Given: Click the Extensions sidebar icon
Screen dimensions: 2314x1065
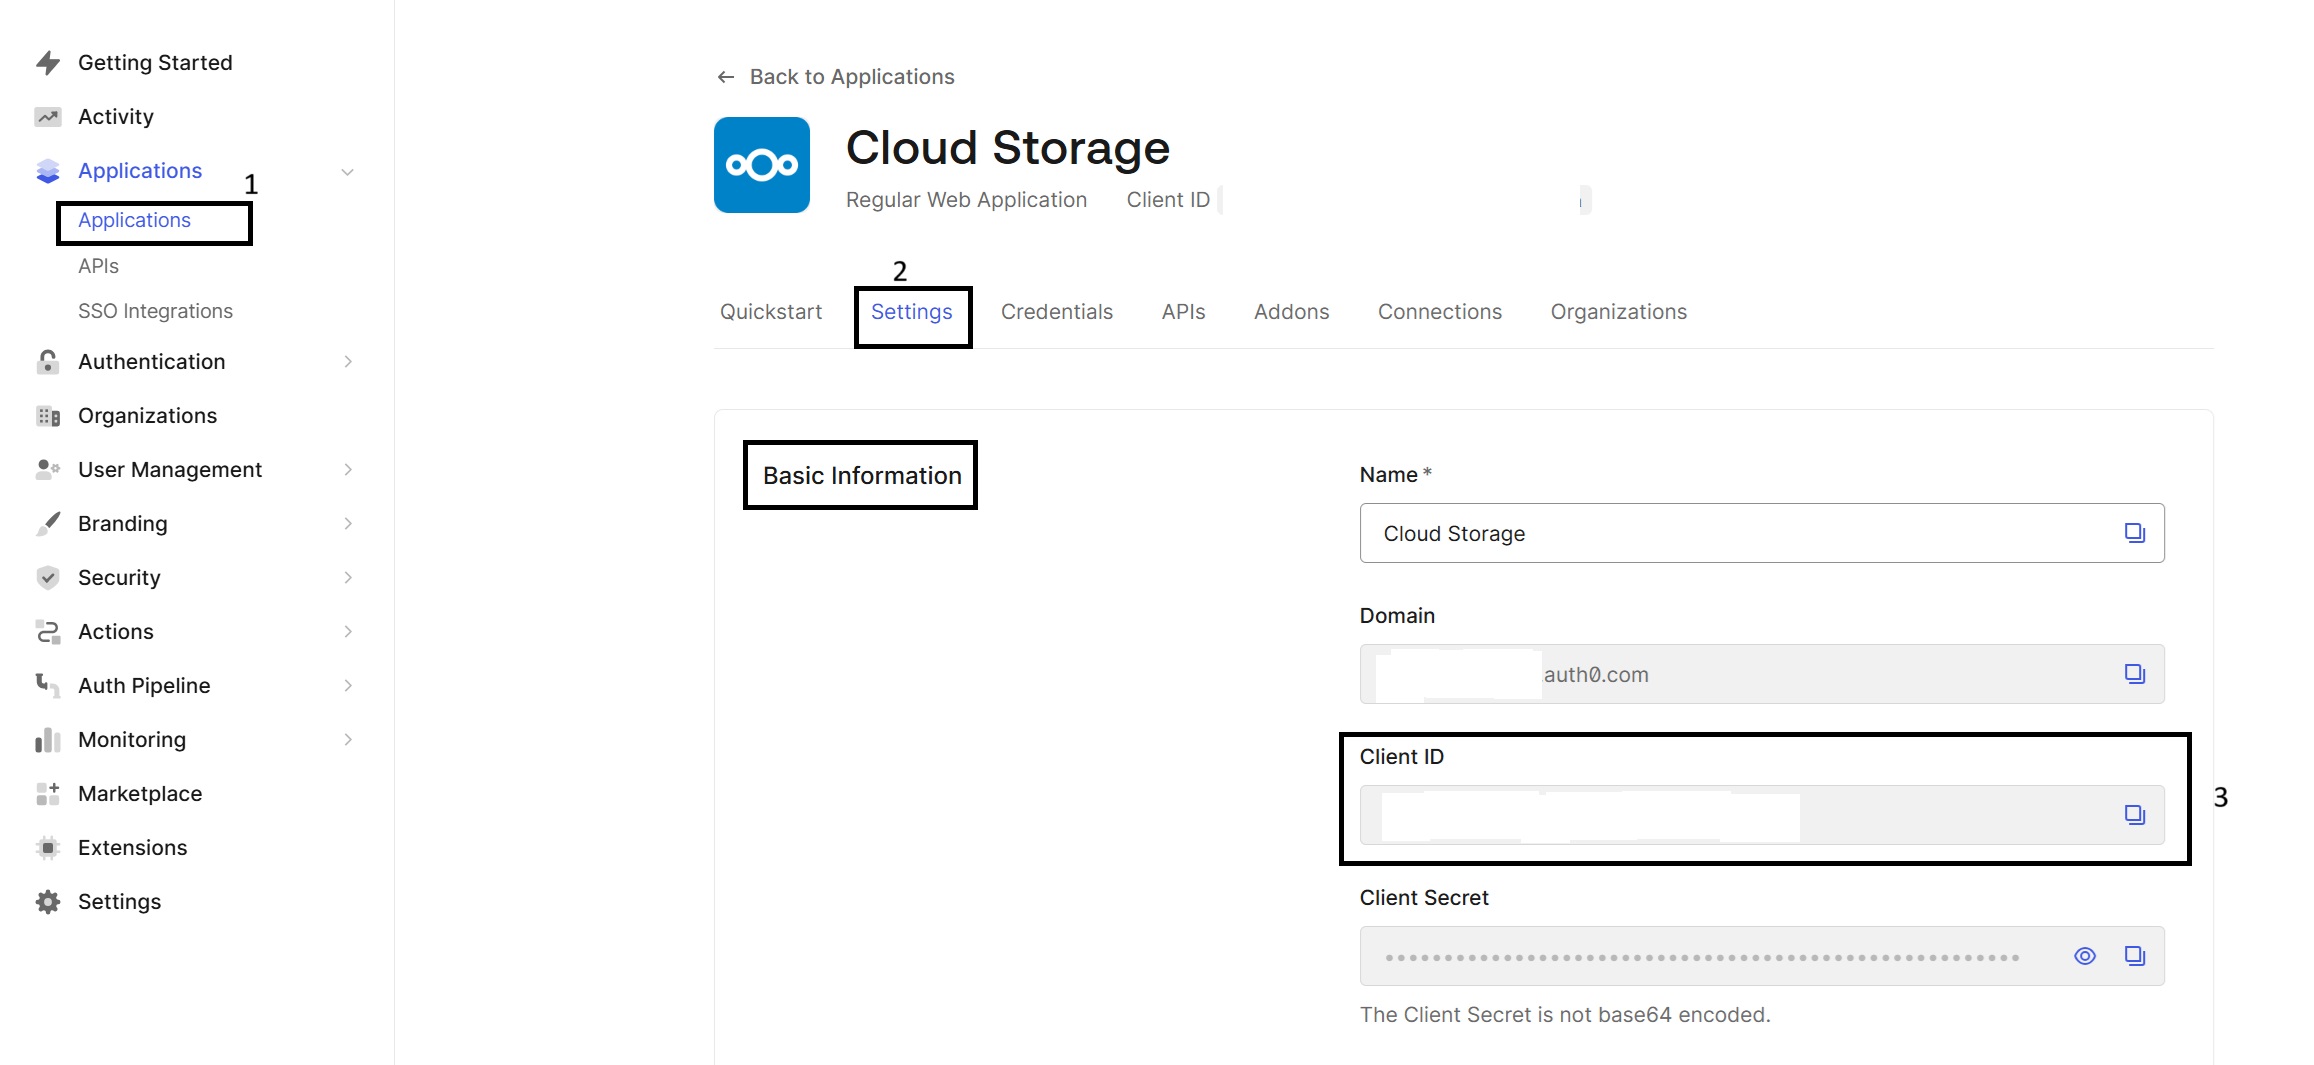Looking at the screenshot, I should click(48, 848).
